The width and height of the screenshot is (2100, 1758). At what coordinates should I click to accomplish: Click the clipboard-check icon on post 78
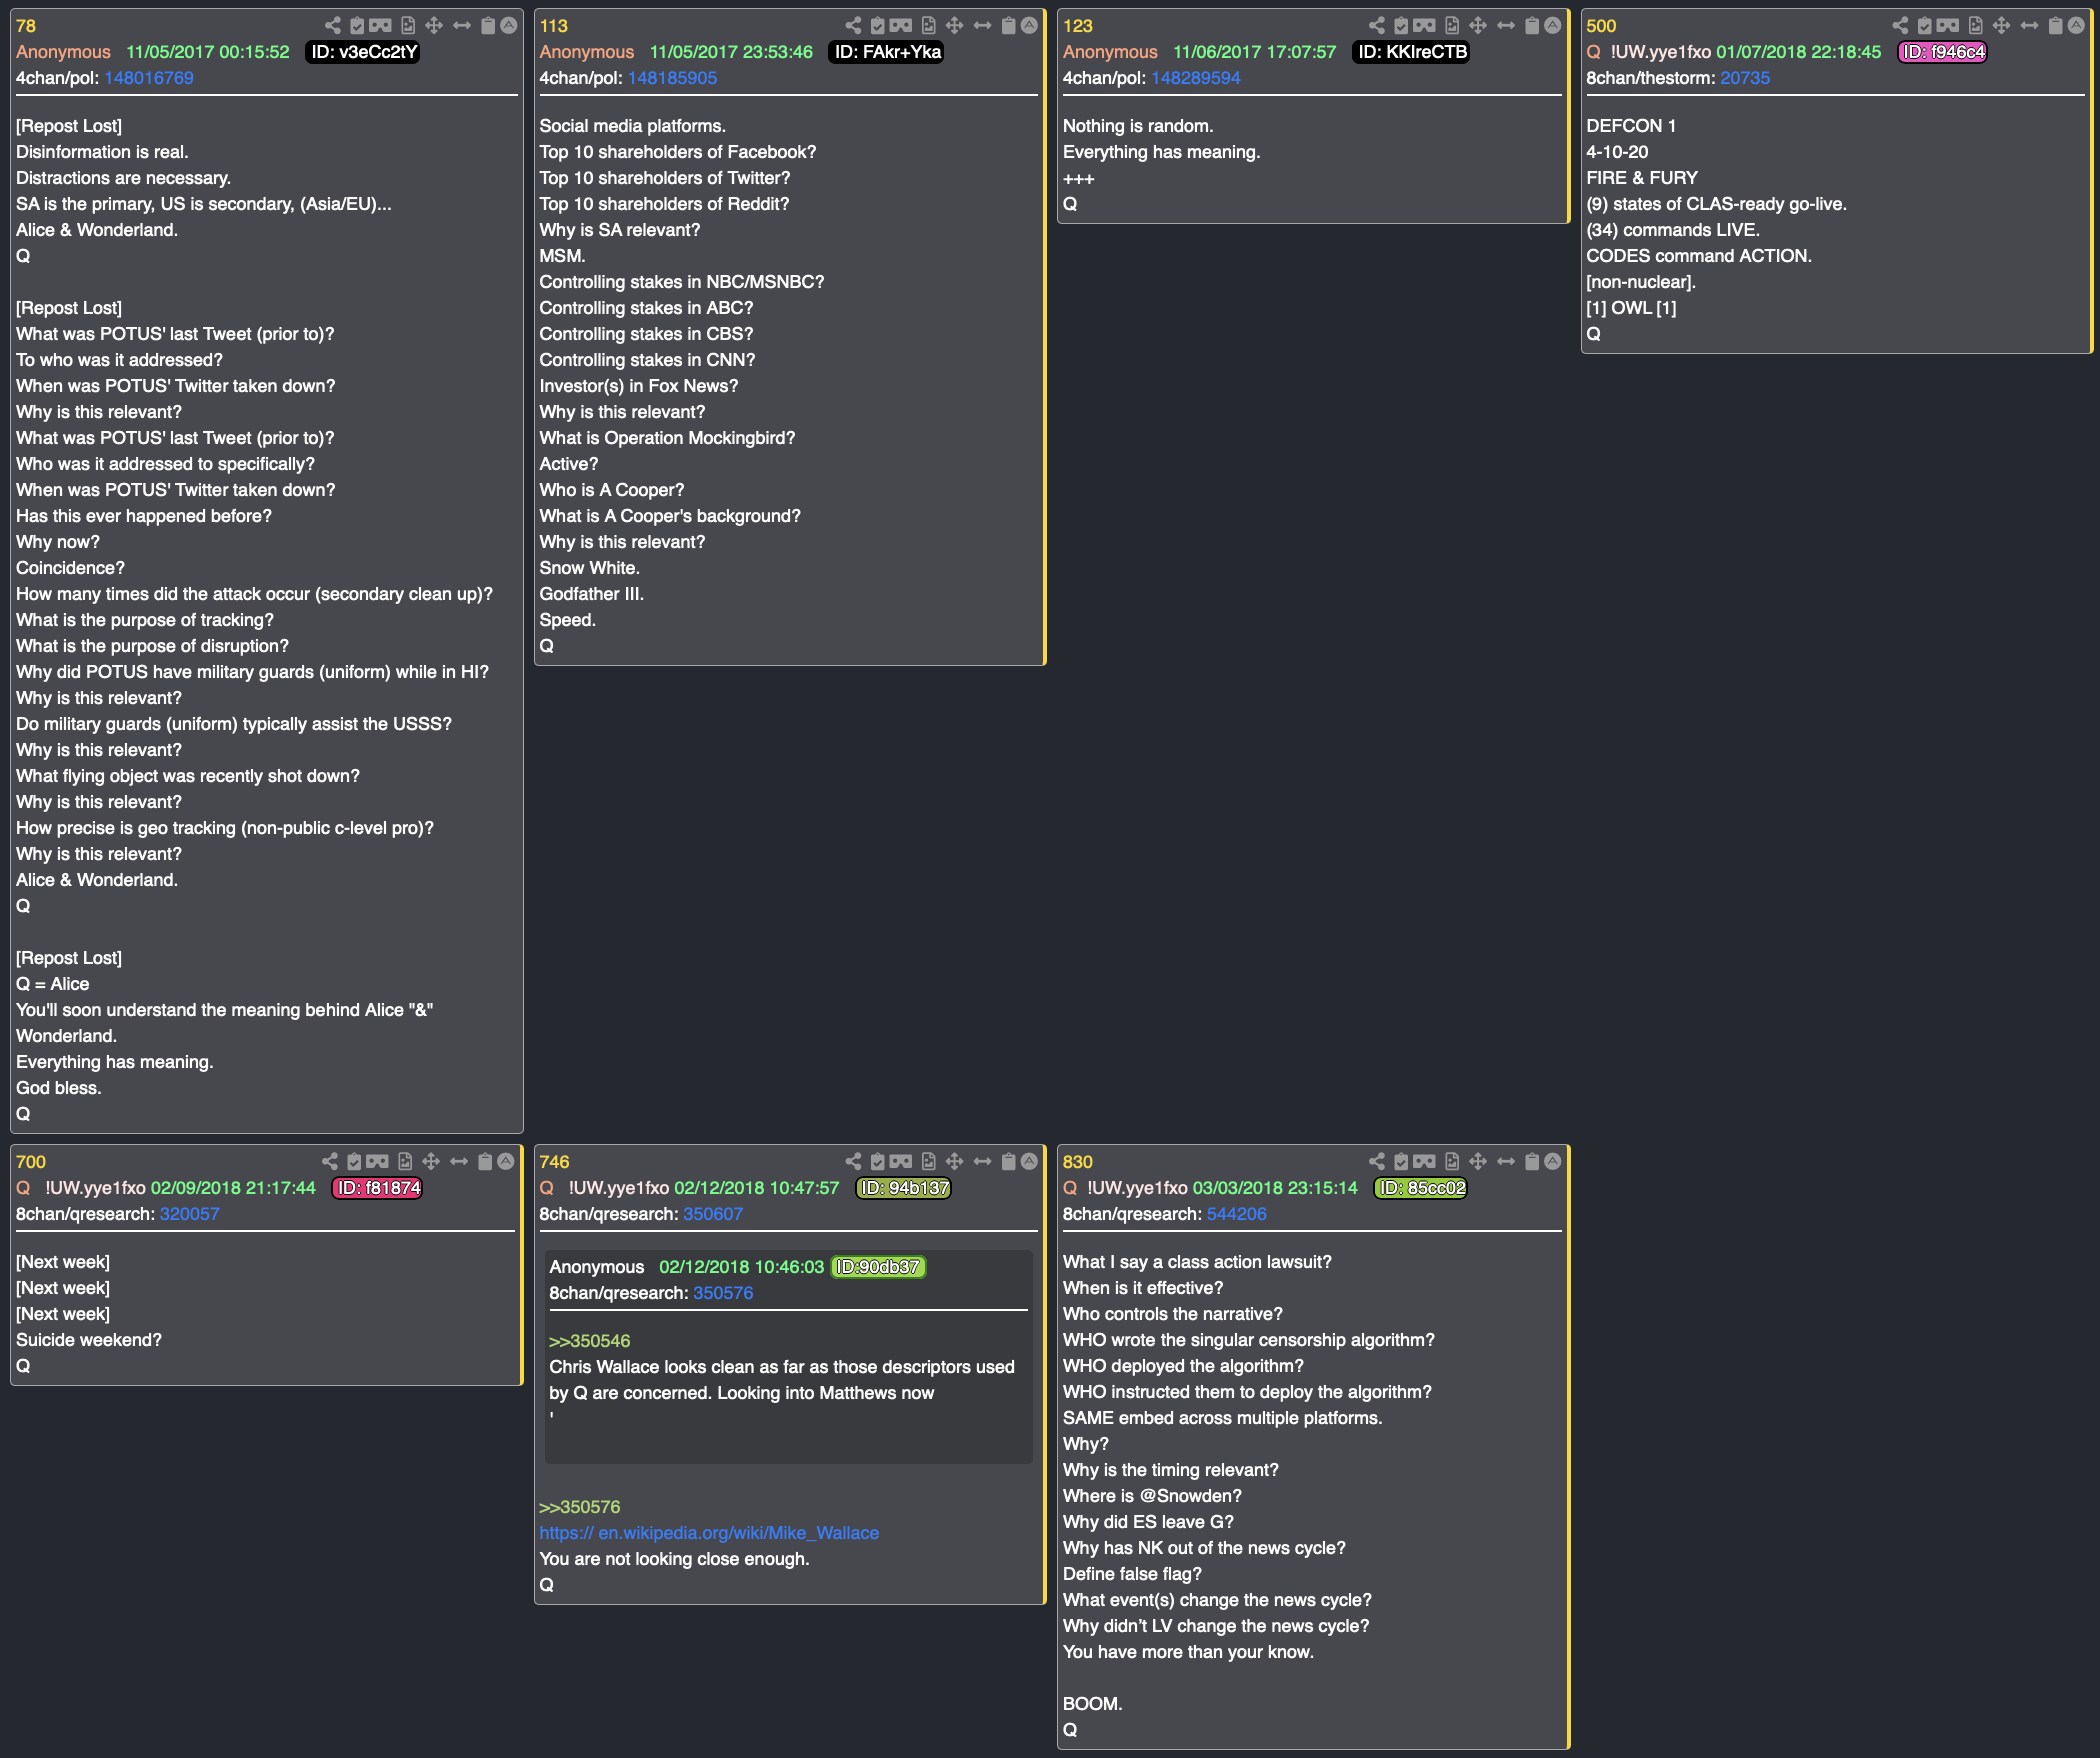pyautogui.click(x=356, y=25)
